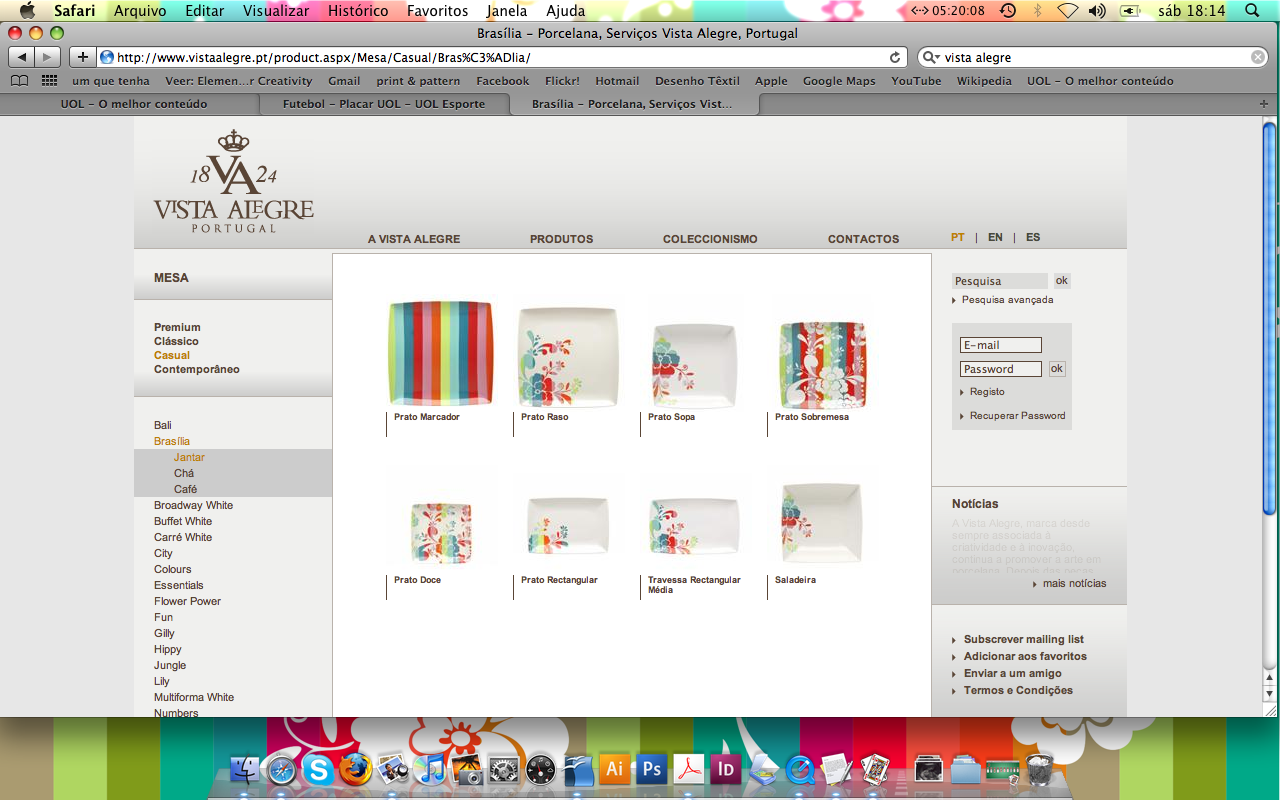Focus the E-mail input field
The height and width of the screenshot is (800, 1280).
pyautogui.click(x=1001, y=345)
